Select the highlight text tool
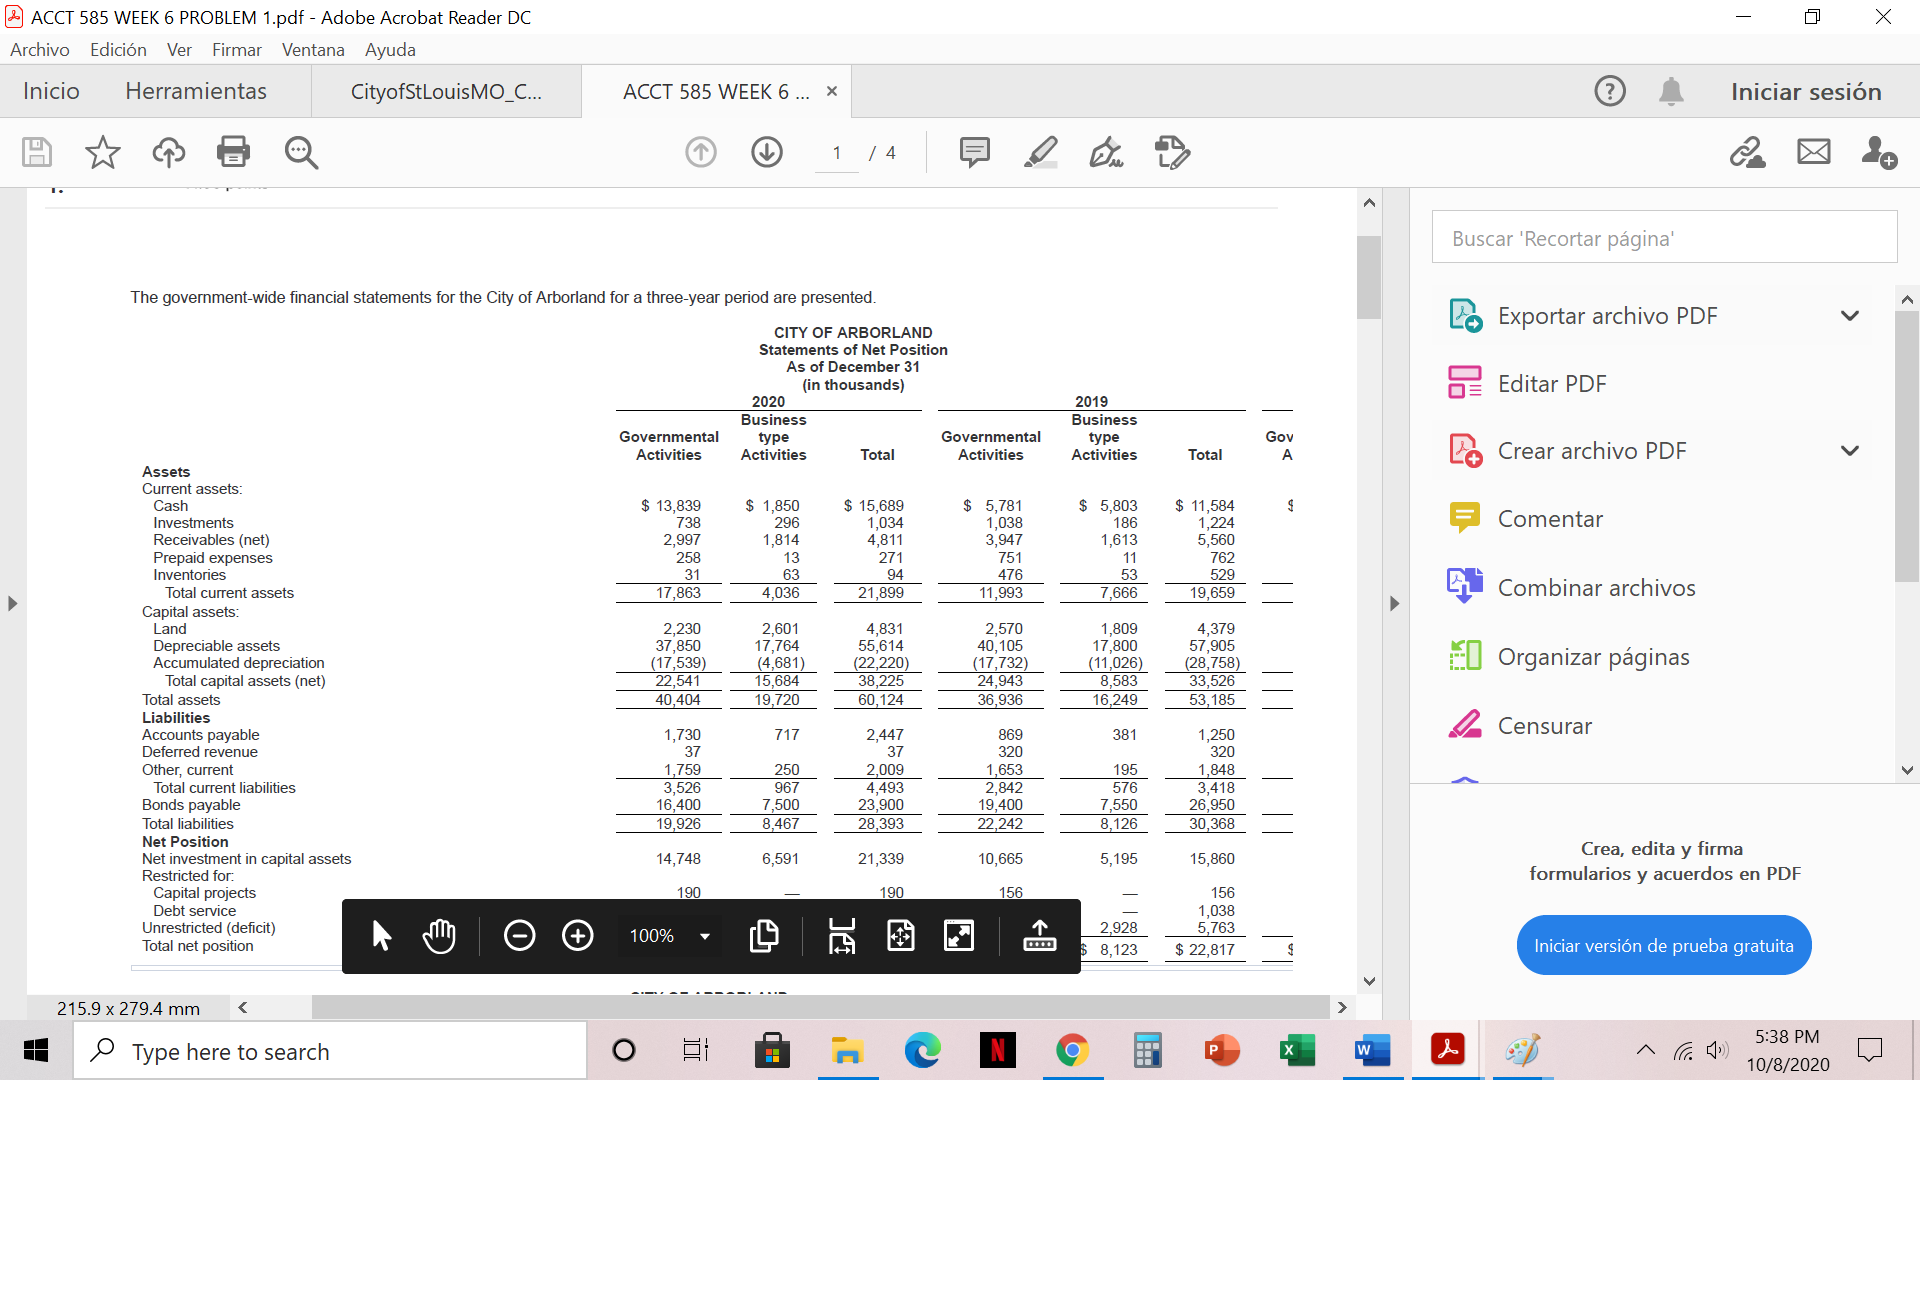 point(1040,152)
